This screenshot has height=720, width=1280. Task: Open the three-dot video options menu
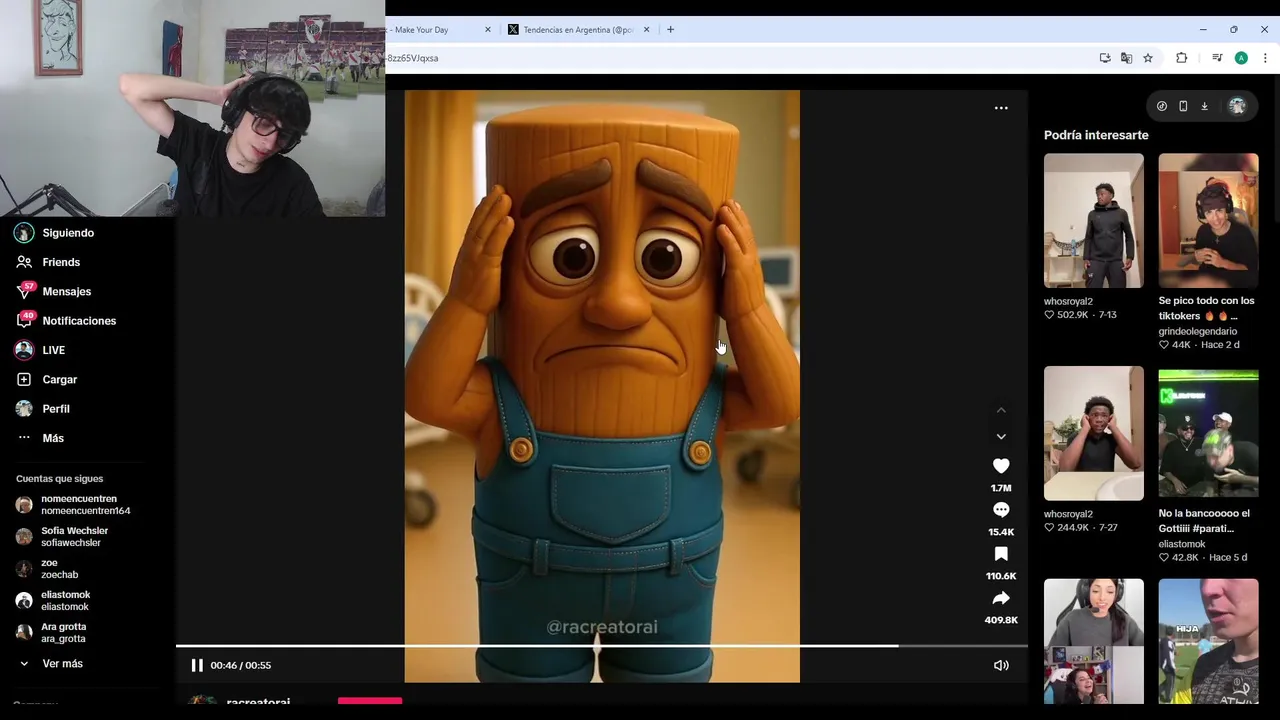coord(1001,108)
